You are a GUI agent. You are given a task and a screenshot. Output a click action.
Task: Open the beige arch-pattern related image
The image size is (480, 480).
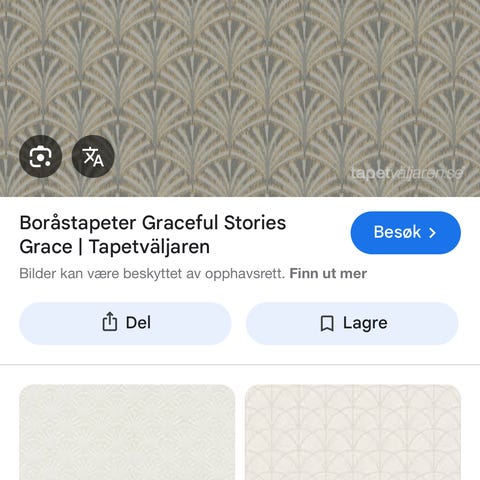353,432
